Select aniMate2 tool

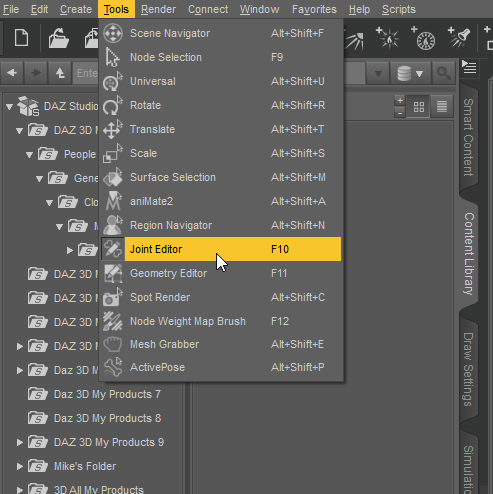[221, 201]
